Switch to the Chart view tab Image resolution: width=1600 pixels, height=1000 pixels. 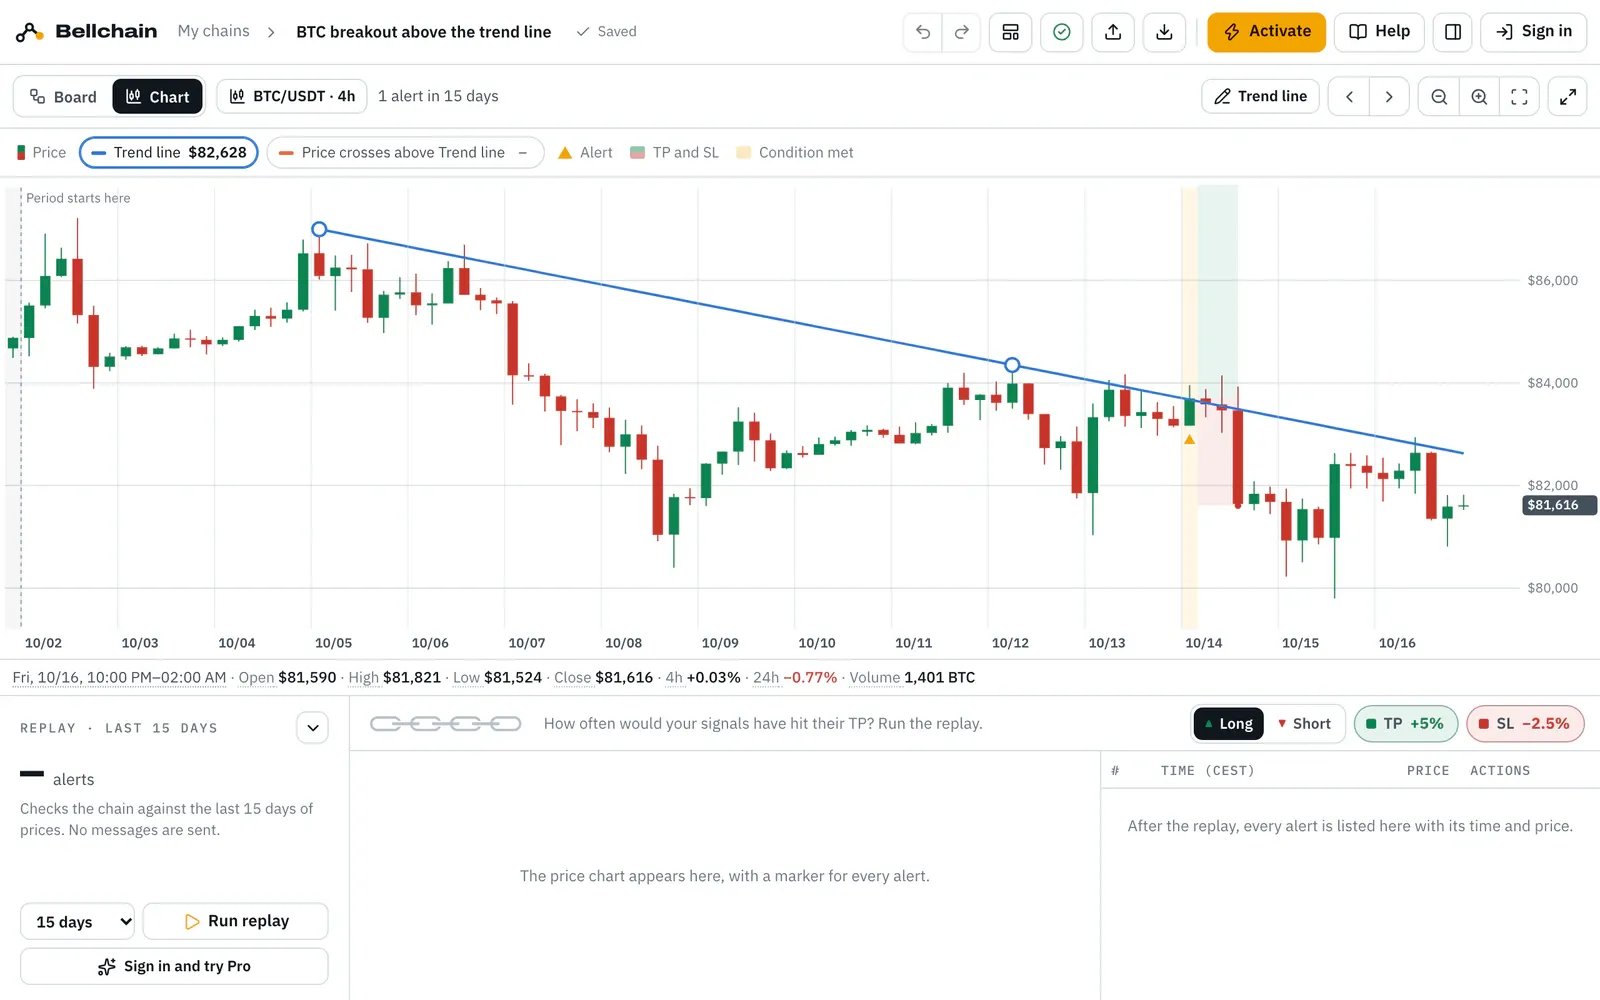point(158,97)
